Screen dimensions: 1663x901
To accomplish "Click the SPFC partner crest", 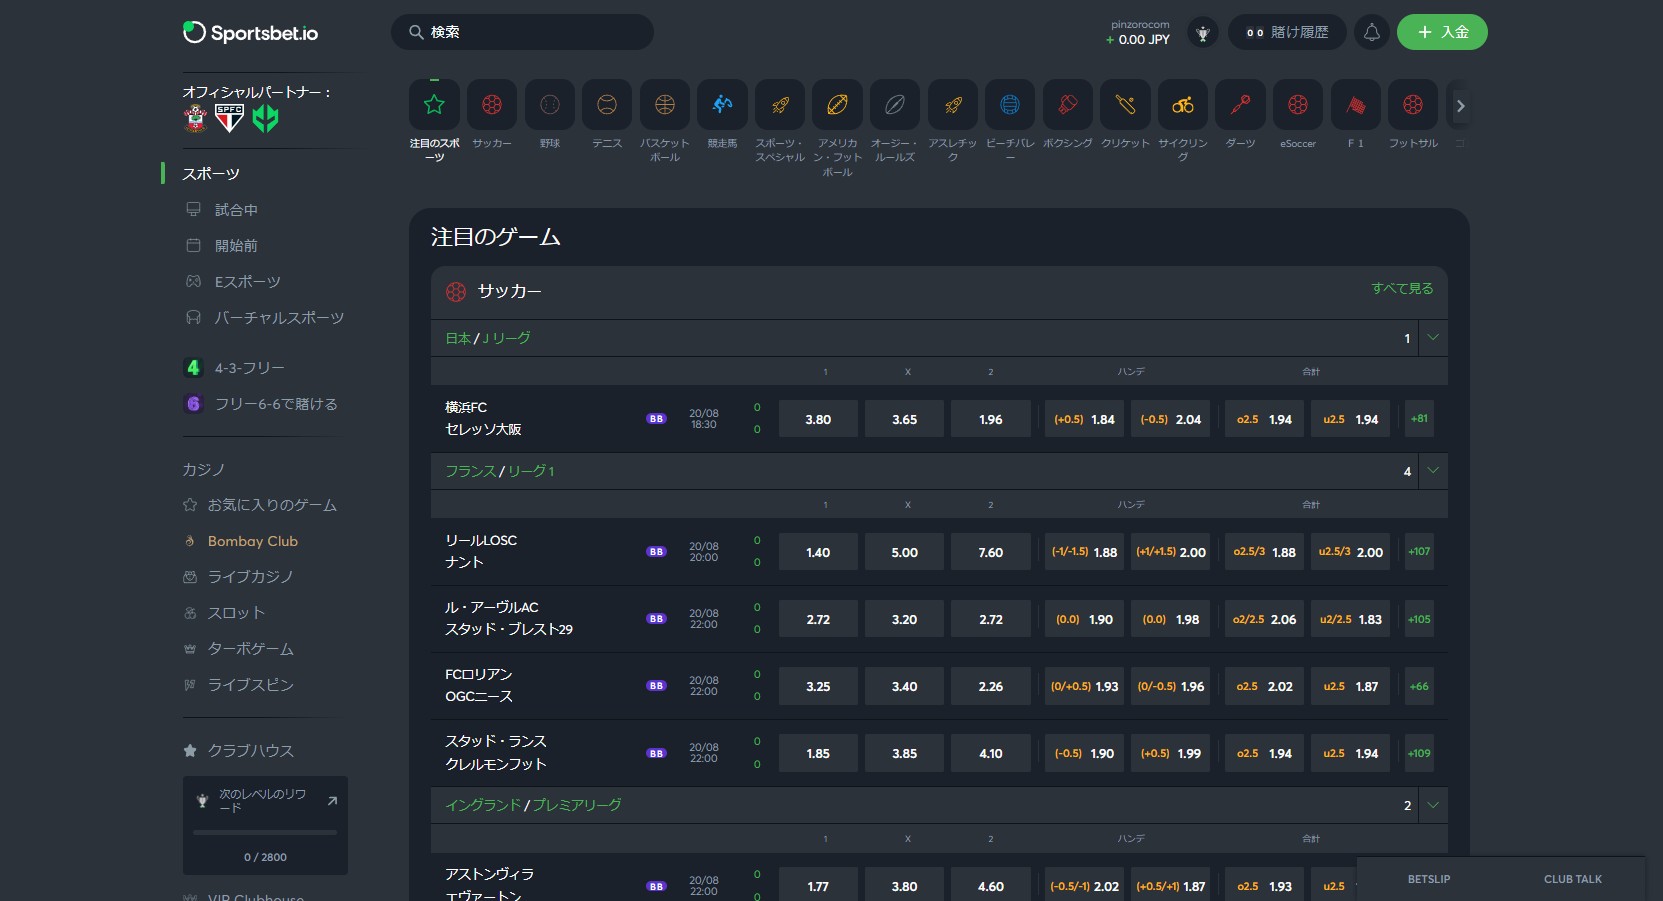I will (x=230, y=119).
